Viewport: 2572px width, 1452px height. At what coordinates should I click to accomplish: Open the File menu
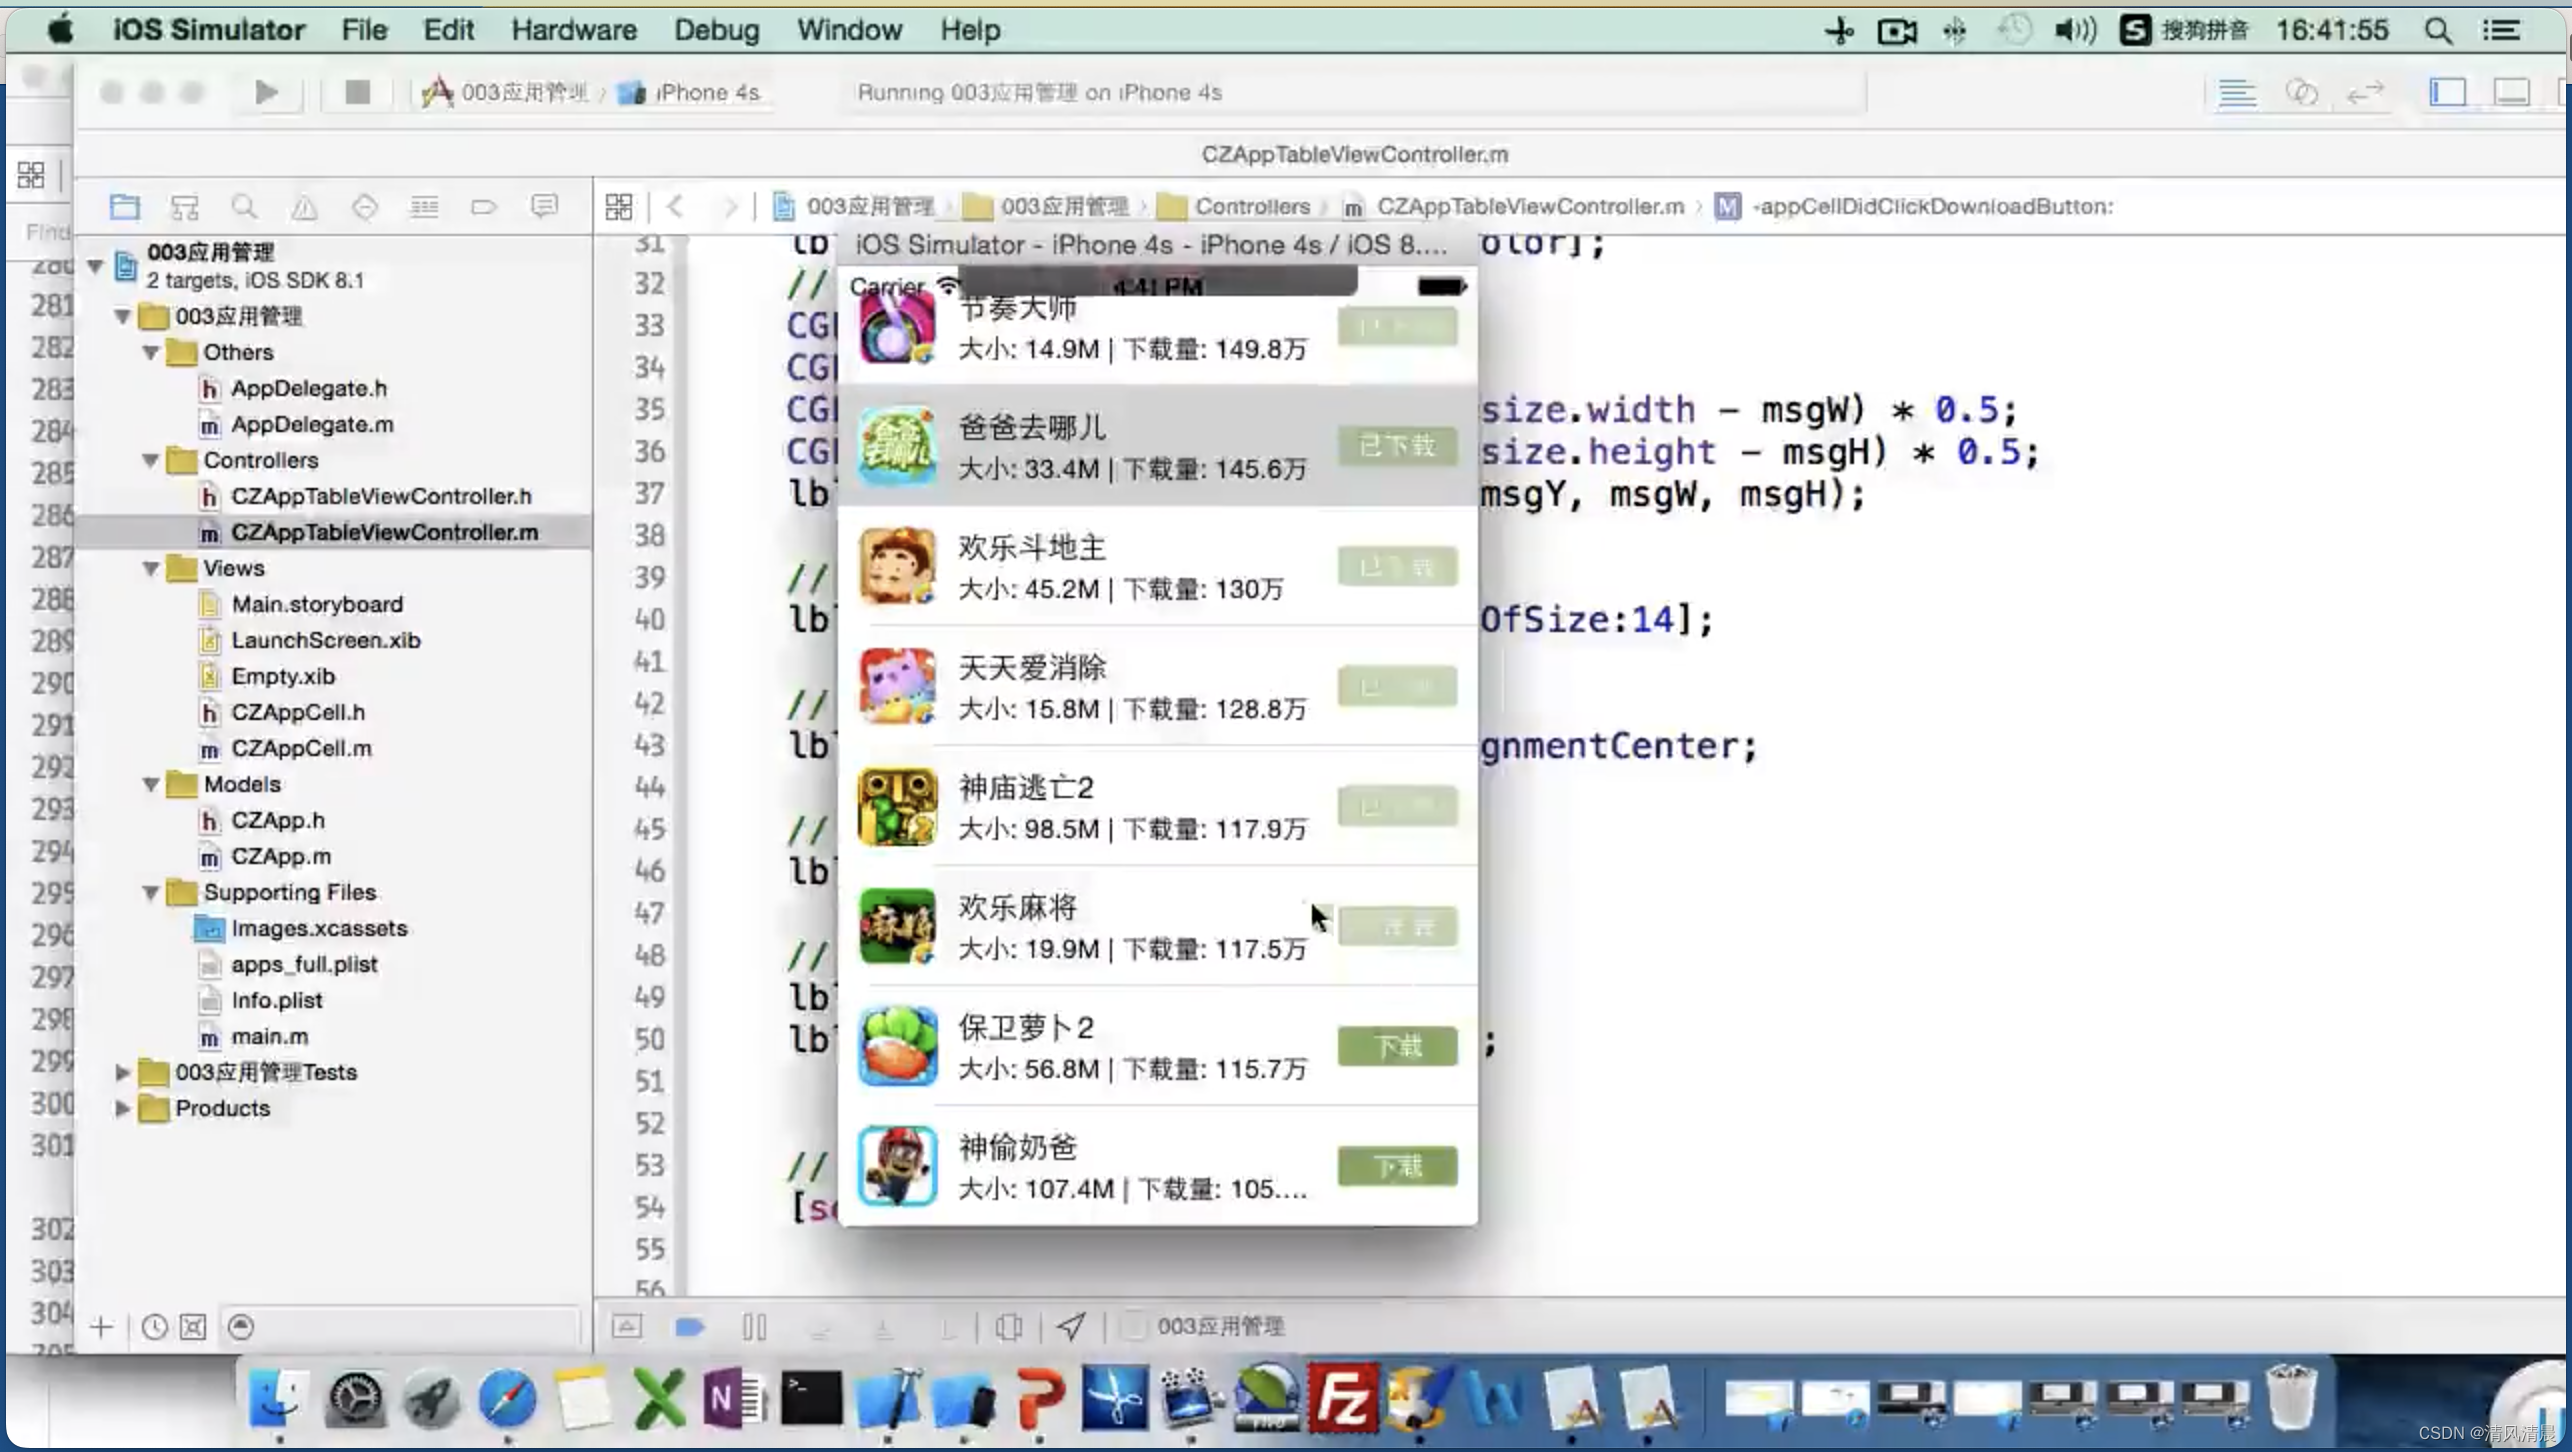(364, 30)
